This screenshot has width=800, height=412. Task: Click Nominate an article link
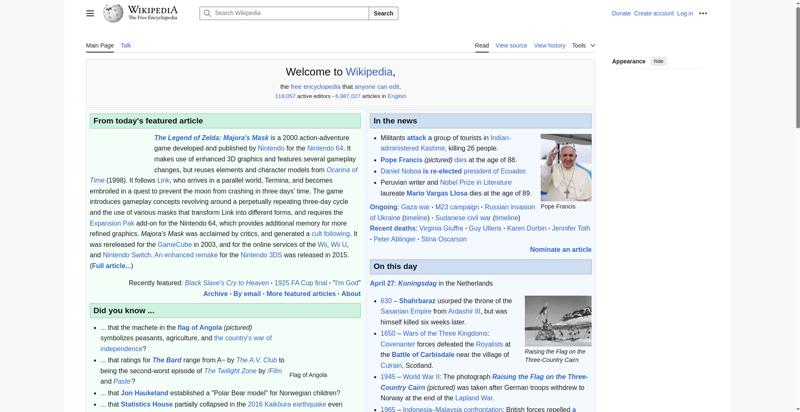click(x=560, y=250)
